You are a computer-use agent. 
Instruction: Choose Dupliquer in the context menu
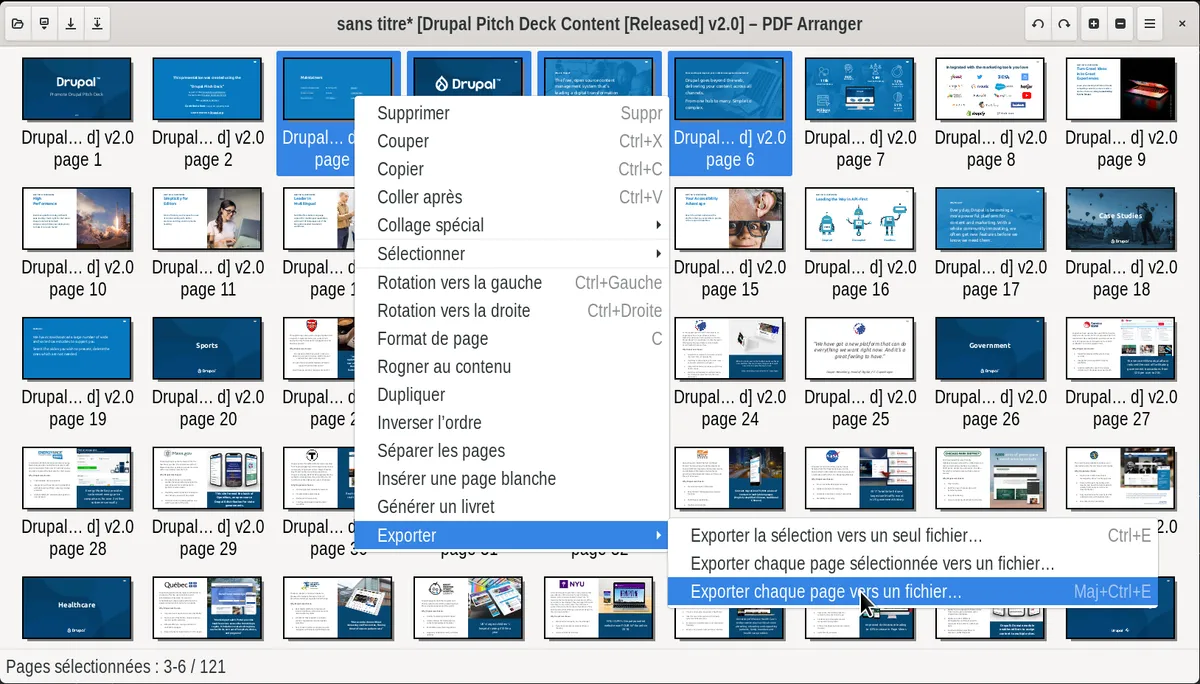(512, 394)
